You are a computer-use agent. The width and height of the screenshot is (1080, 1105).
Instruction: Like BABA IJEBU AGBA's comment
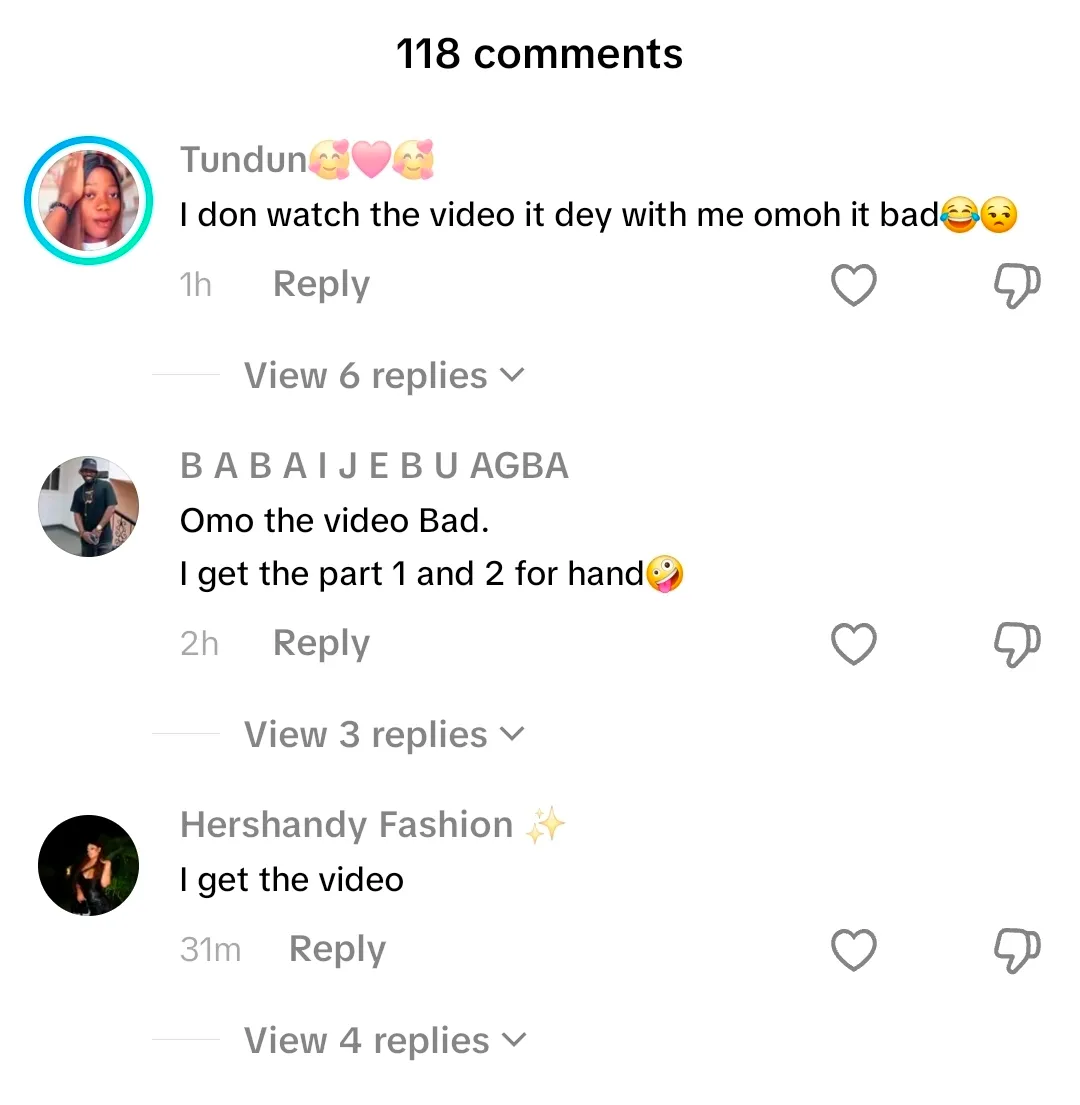point(854,644)
